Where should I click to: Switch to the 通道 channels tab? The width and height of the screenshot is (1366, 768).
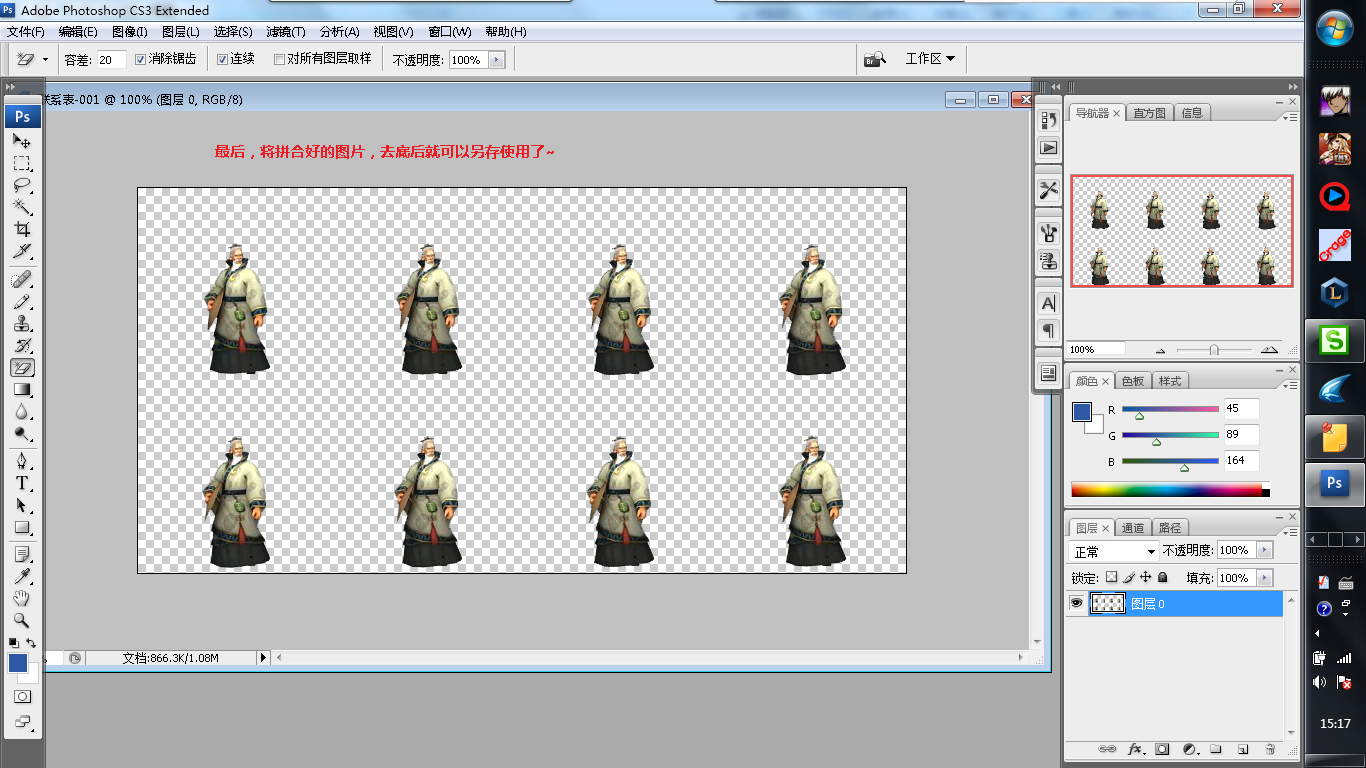click(x=1133, y=528)
